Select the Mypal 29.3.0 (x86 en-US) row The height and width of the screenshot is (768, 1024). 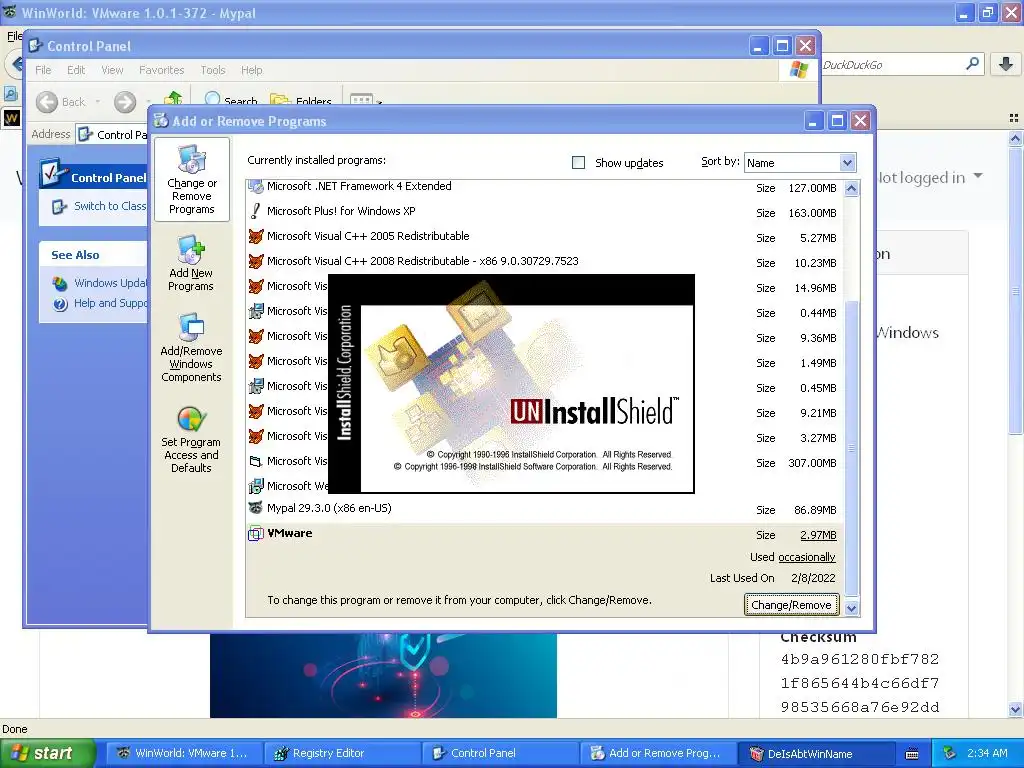(545, 509)
